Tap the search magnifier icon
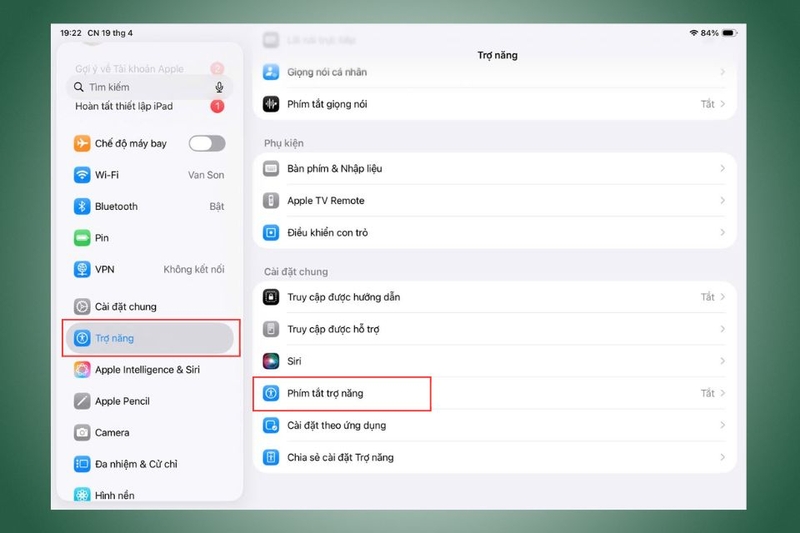The height and width of the screenshot is (533, 800). (x=79, y=87)
